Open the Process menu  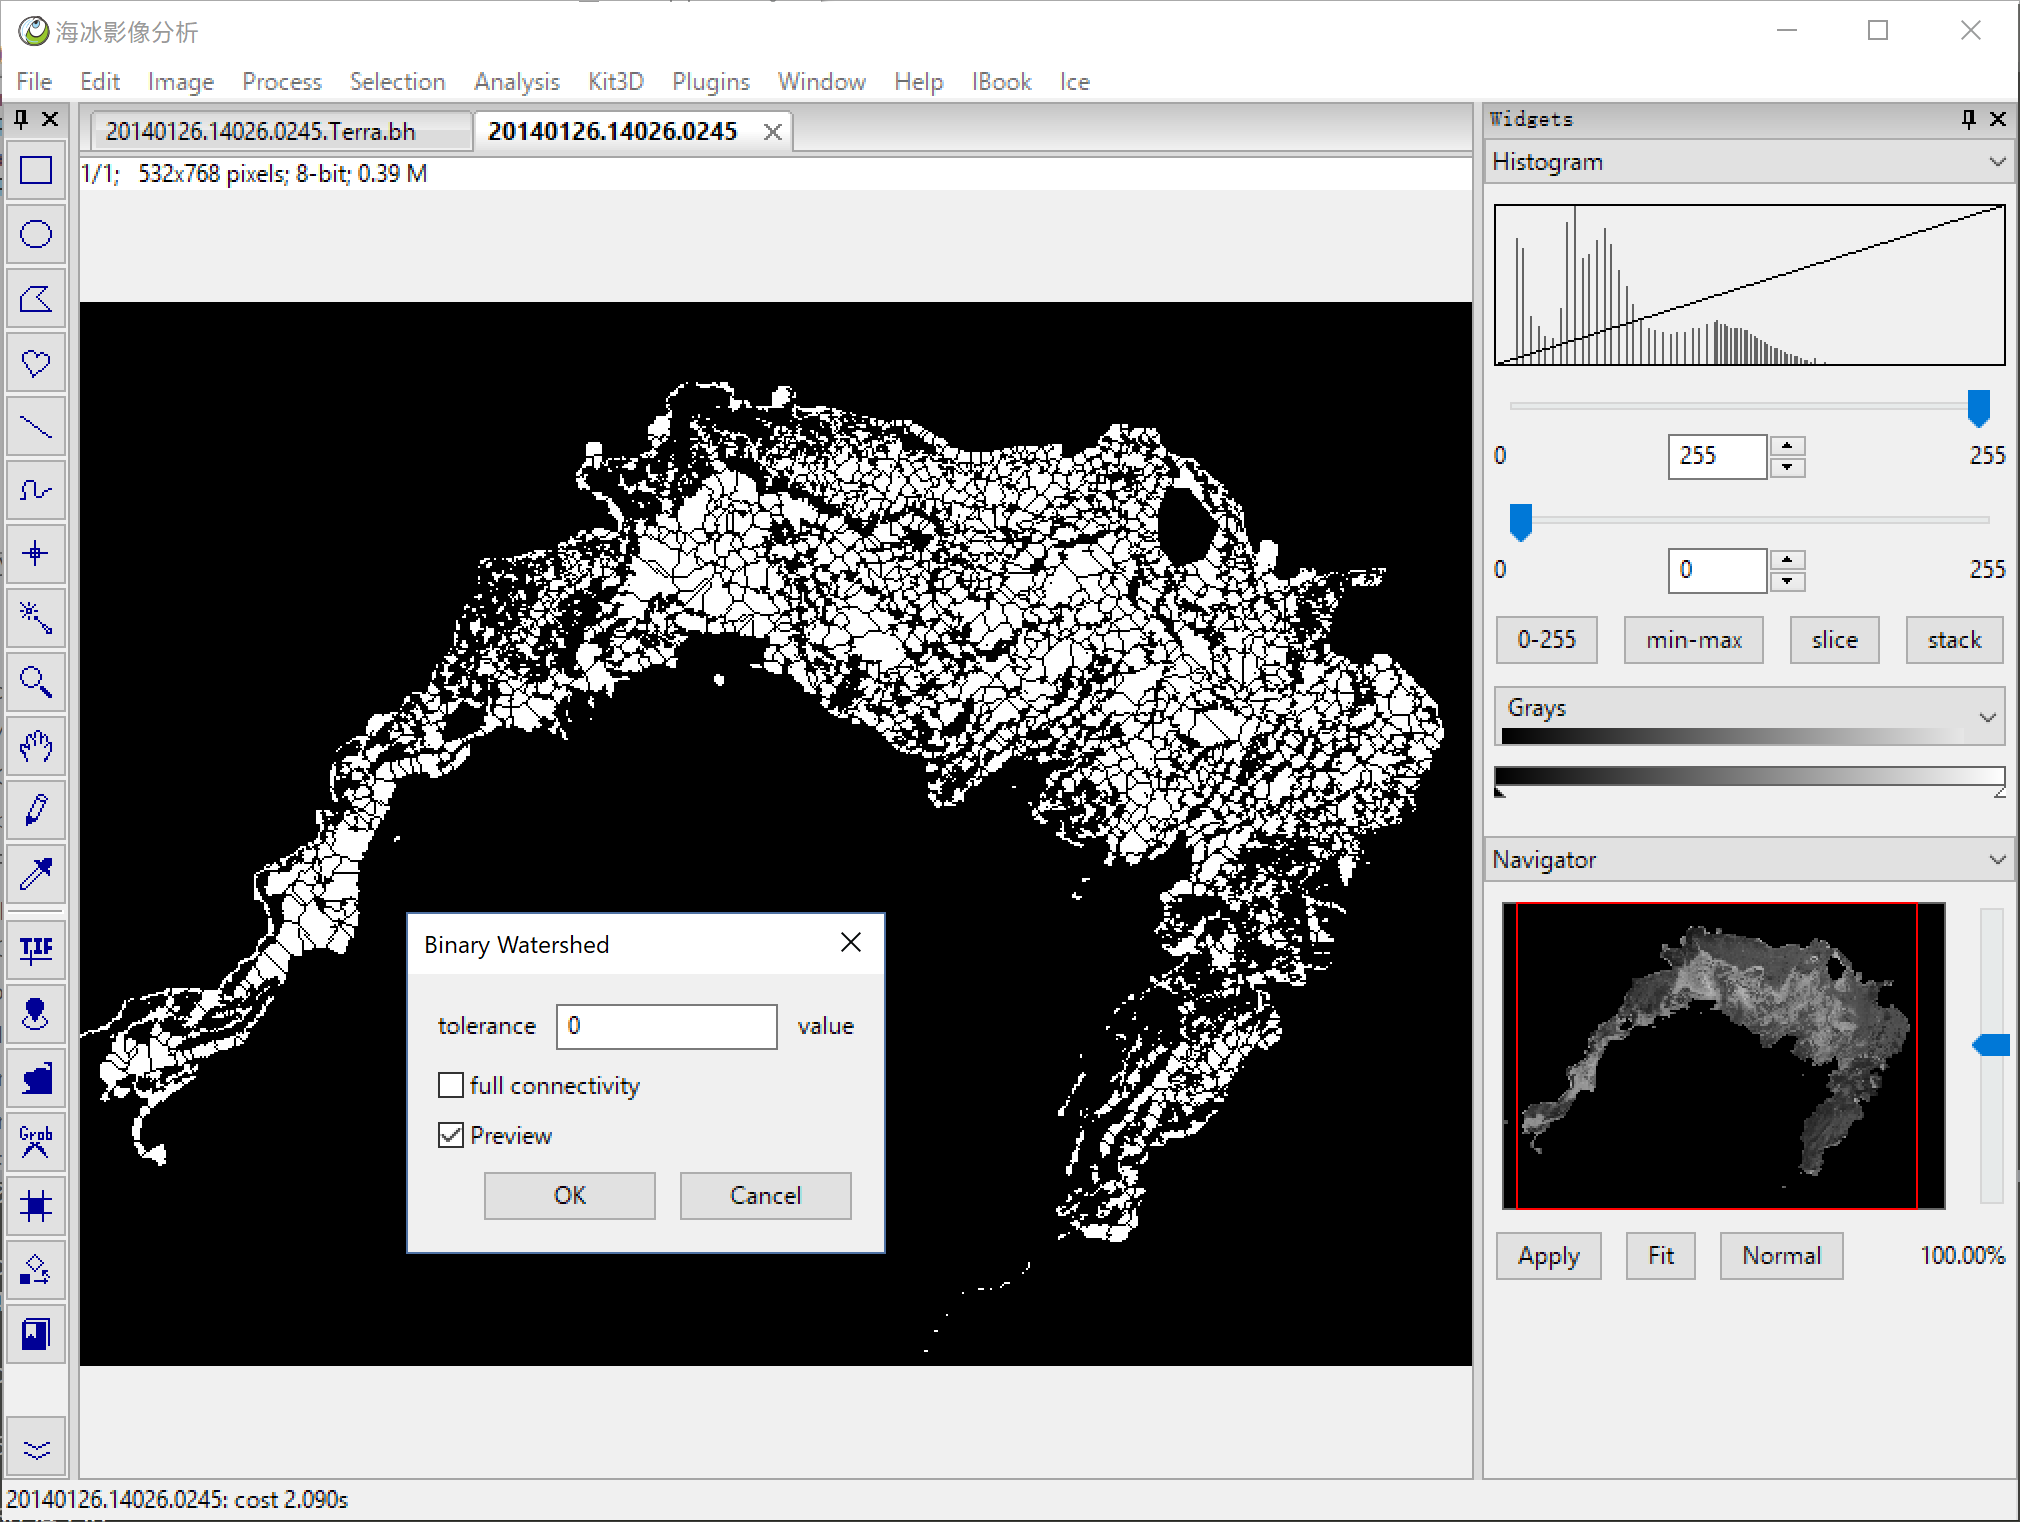click(281, 82)
